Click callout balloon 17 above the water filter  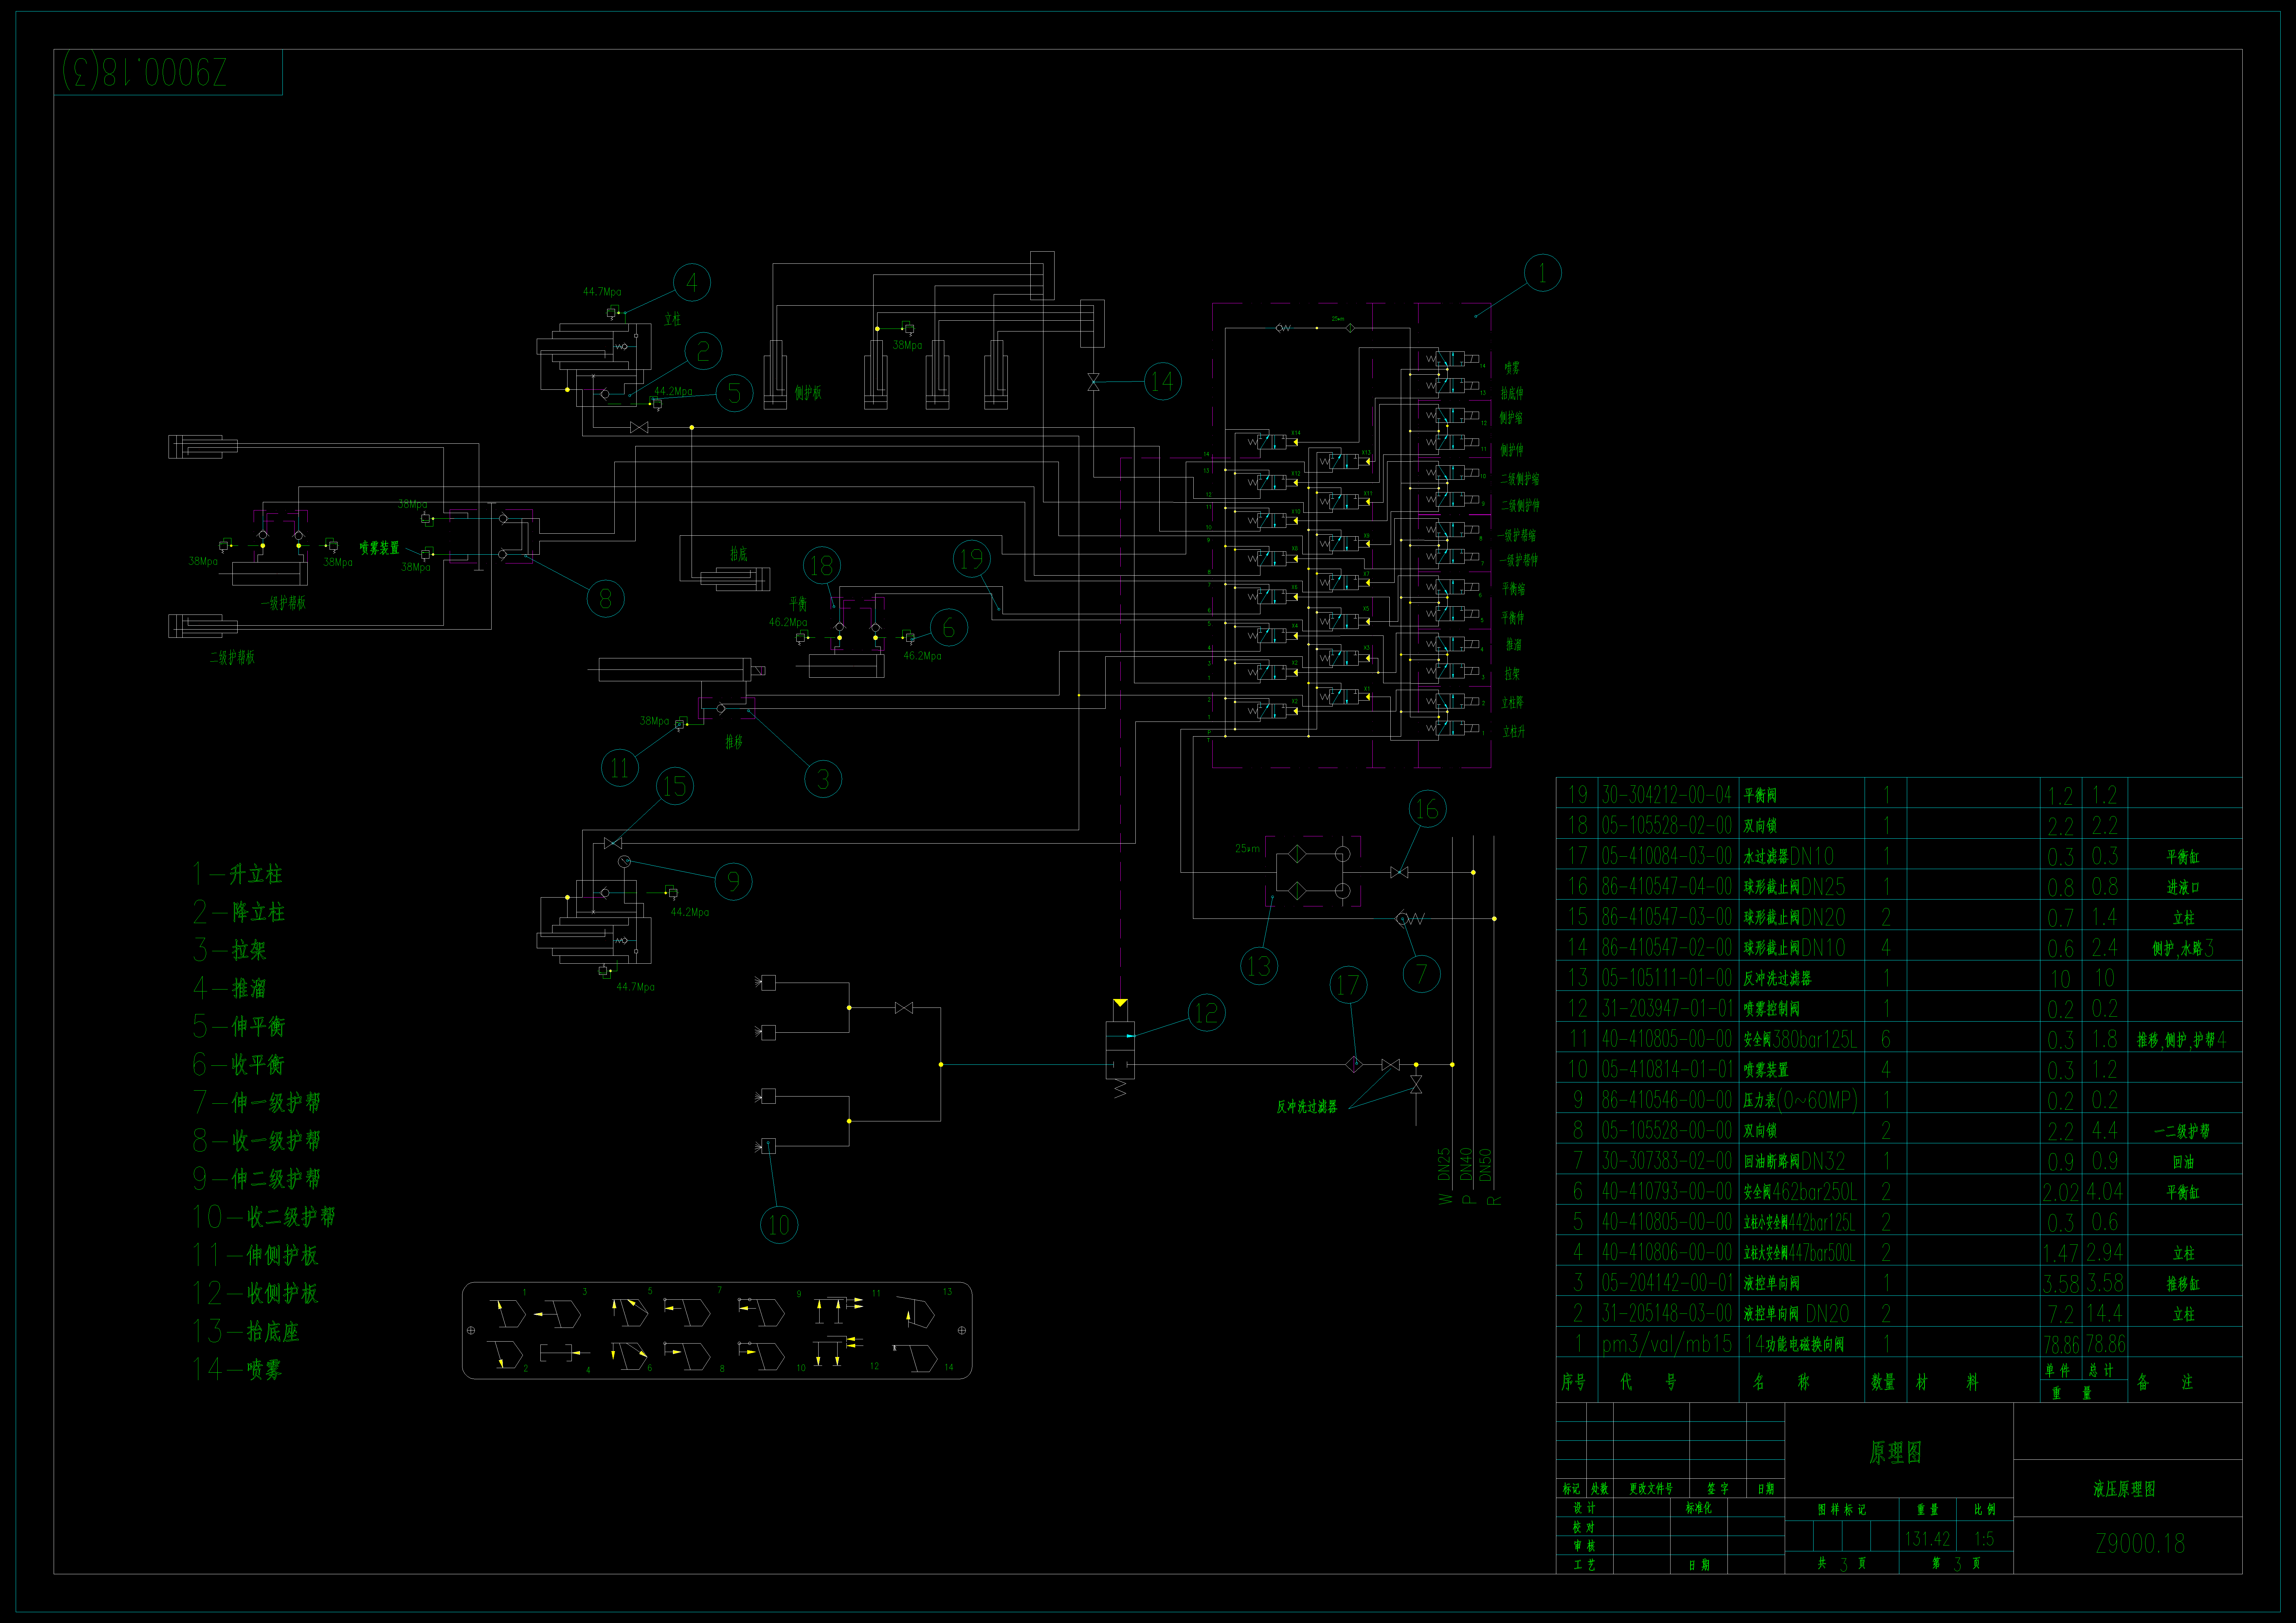1348,985
